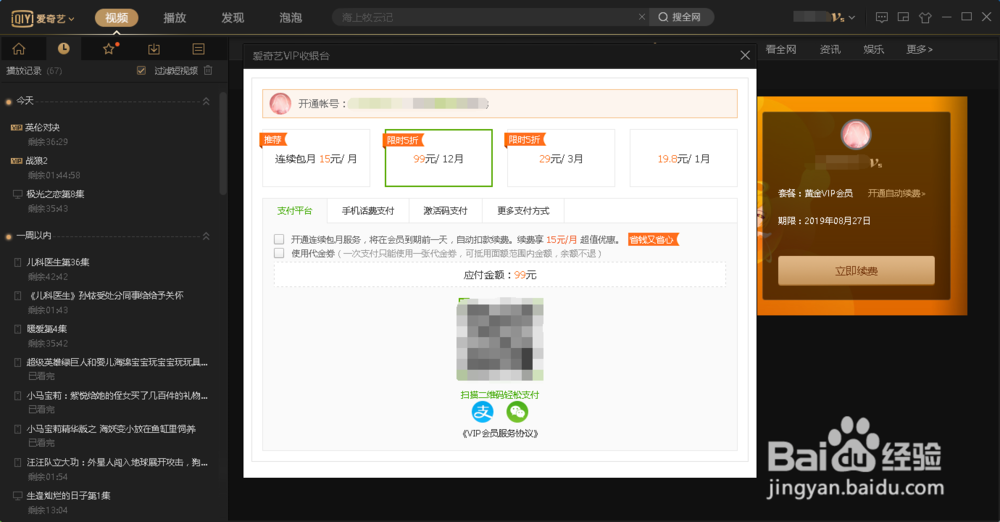
Task: Switch to the 播放 tab
Action: pos(175,18)
